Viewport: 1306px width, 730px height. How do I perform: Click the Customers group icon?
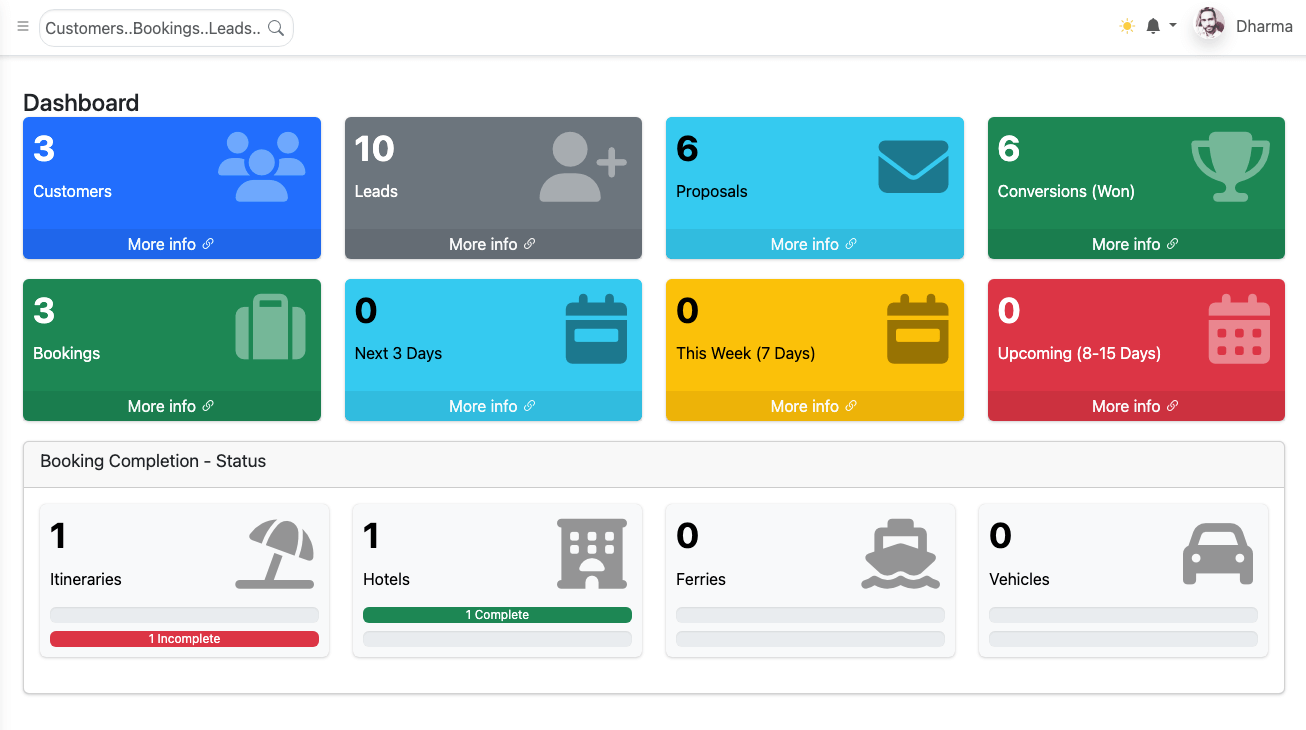click(261, 165)
